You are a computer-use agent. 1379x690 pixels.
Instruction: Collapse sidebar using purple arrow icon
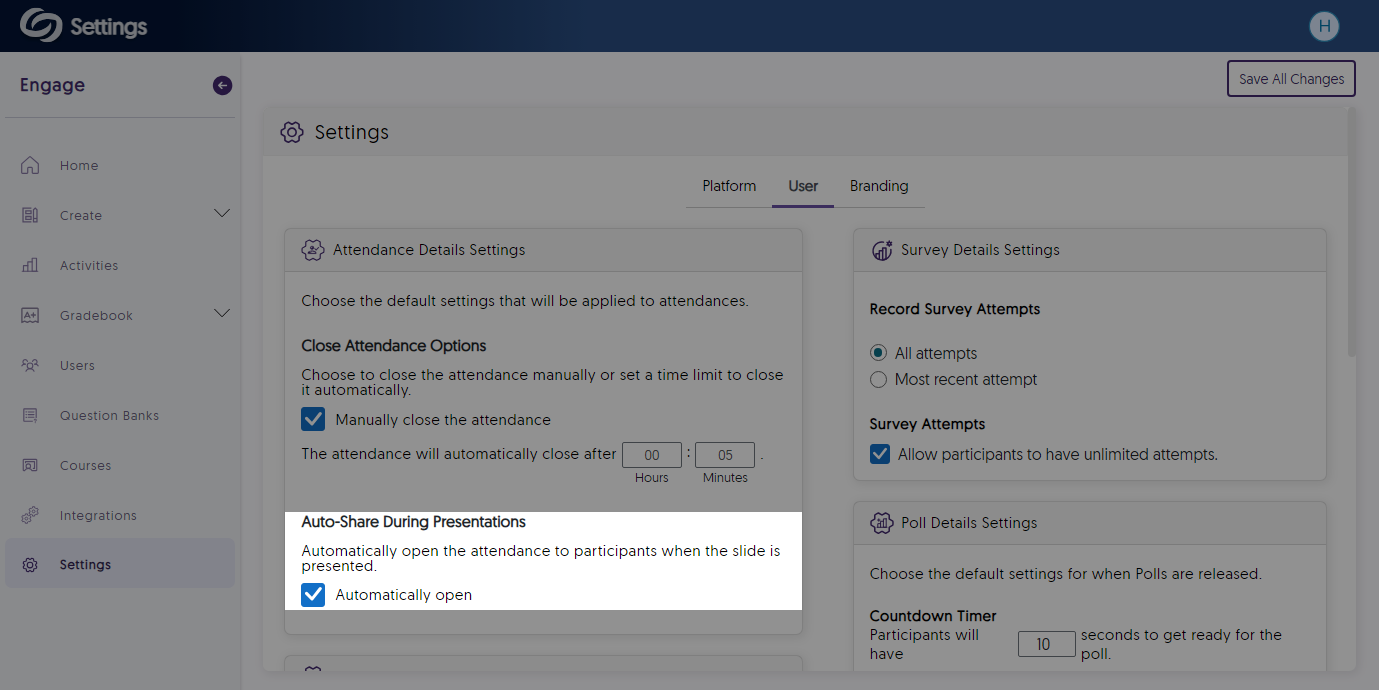pos(222,86)
